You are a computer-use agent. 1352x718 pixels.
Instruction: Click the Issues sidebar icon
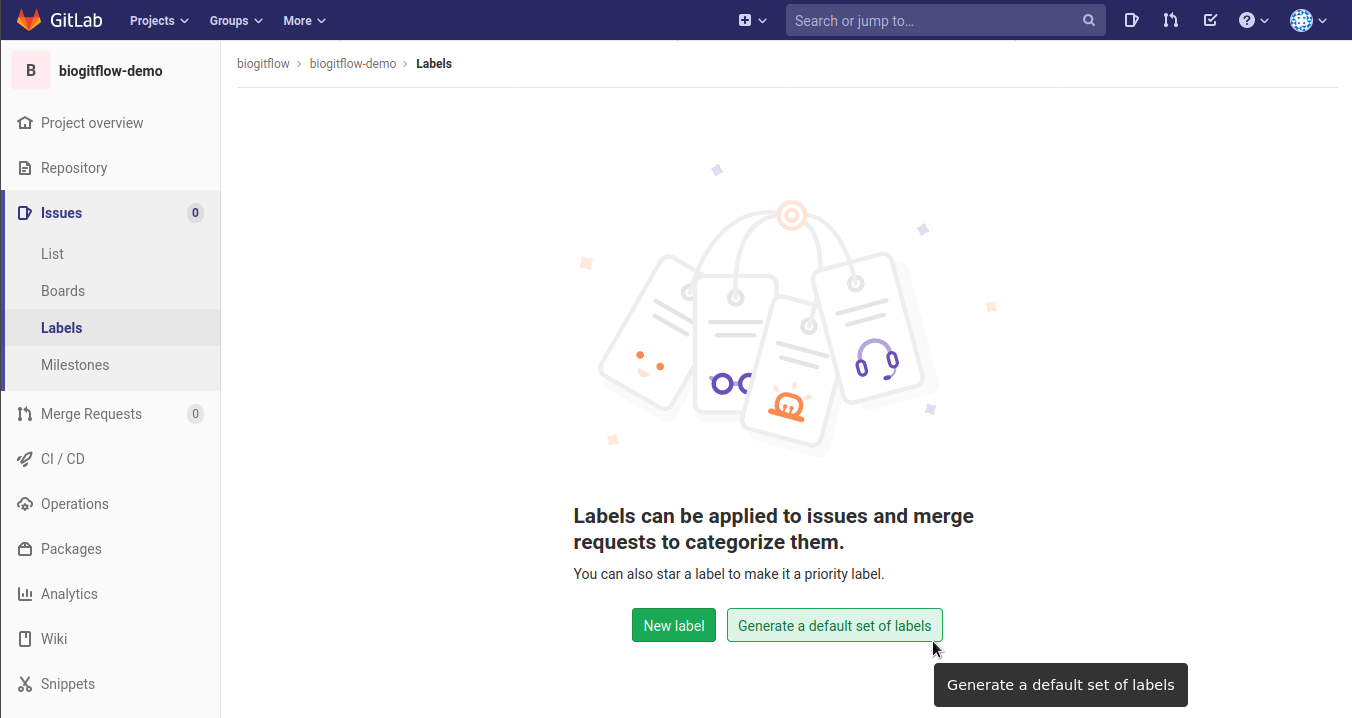25,213
